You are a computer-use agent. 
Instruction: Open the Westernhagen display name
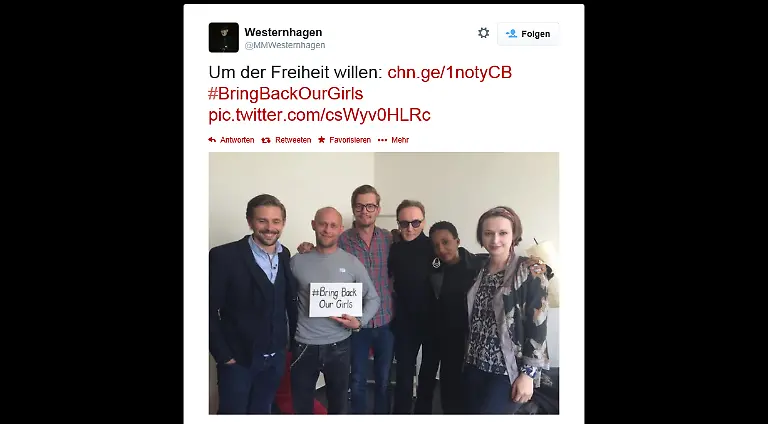pos(283,32)
